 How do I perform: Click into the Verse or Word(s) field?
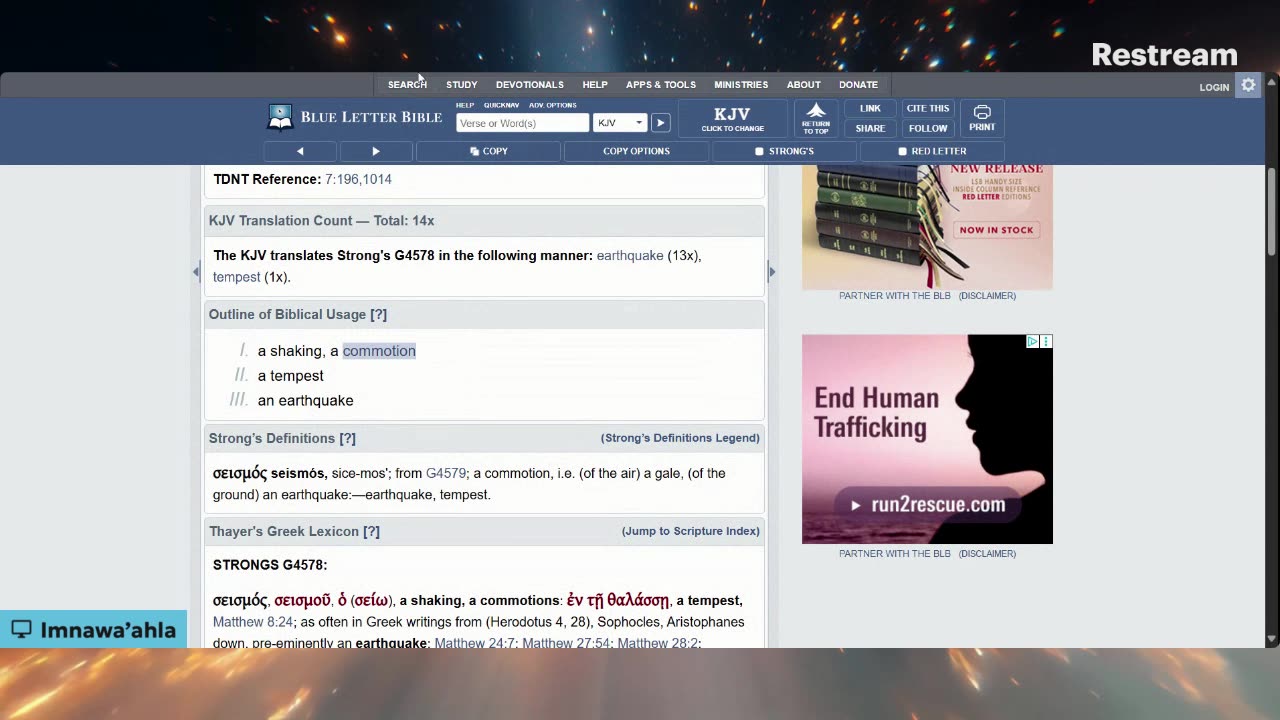tap(522, 123)
